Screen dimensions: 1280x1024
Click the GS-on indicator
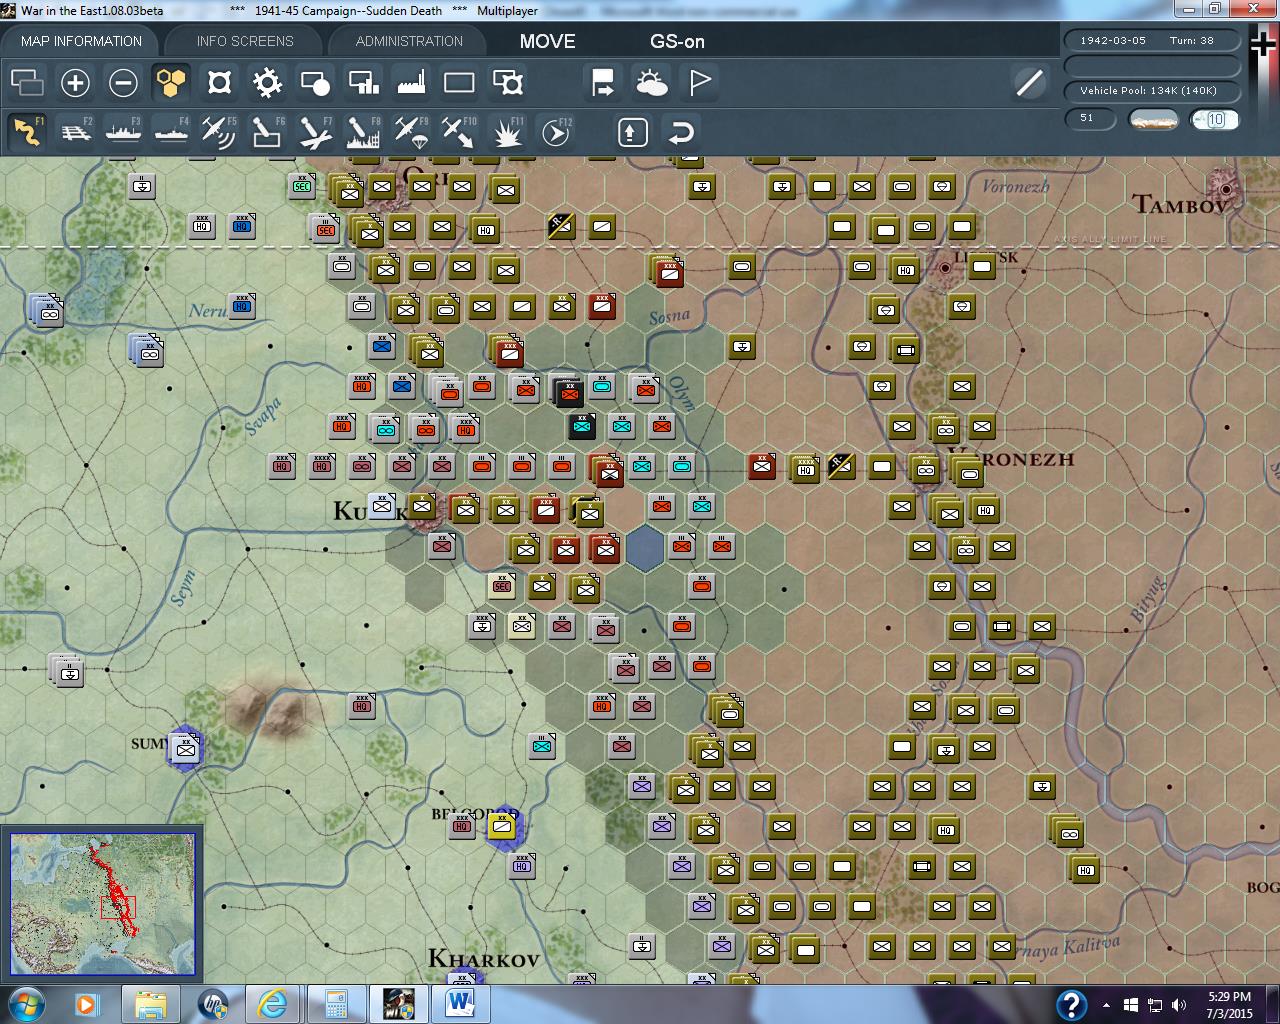(677, 41)
